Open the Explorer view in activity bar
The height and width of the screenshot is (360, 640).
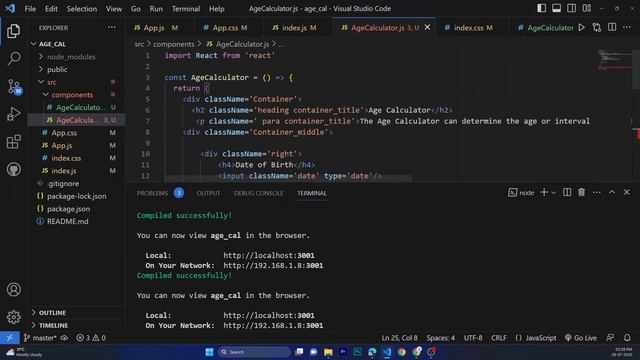click(13, 31)
